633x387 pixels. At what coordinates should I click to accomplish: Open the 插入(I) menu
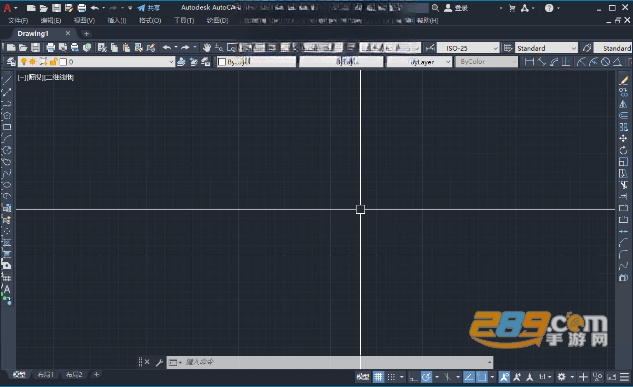[117, 21]
